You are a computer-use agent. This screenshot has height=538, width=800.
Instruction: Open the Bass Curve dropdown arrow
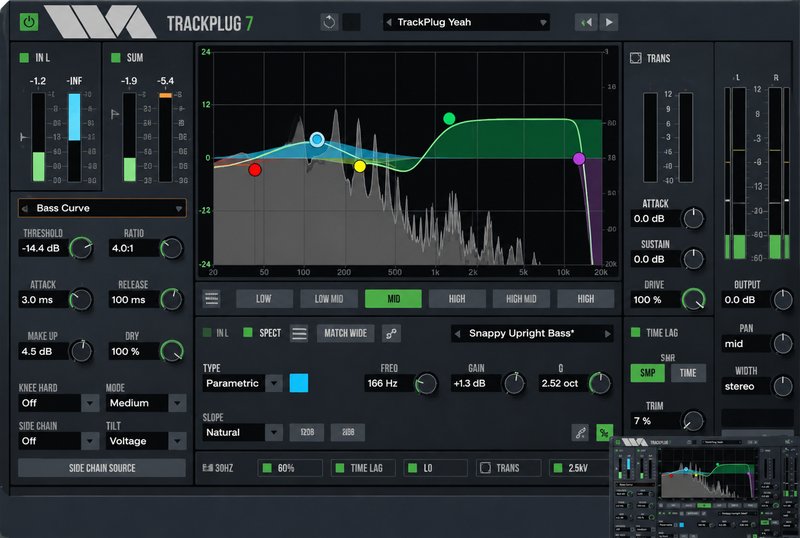[179, 208]
